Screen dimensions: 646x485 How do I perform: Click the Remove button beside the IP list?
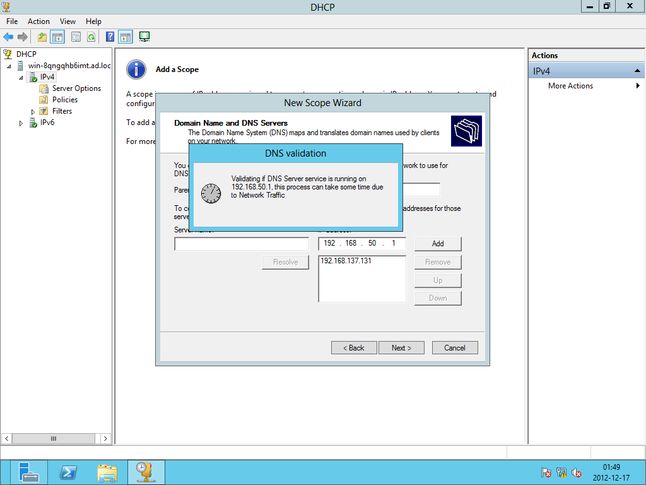pos(438,262)
